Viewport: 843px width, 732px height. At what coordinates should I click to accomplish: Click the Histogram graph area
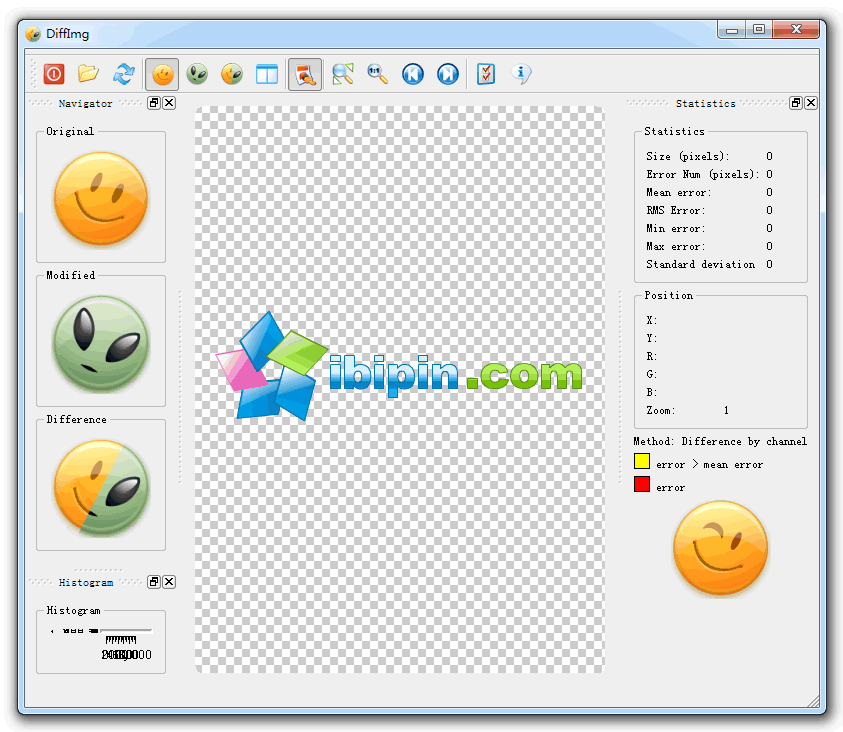coord(101,642)
